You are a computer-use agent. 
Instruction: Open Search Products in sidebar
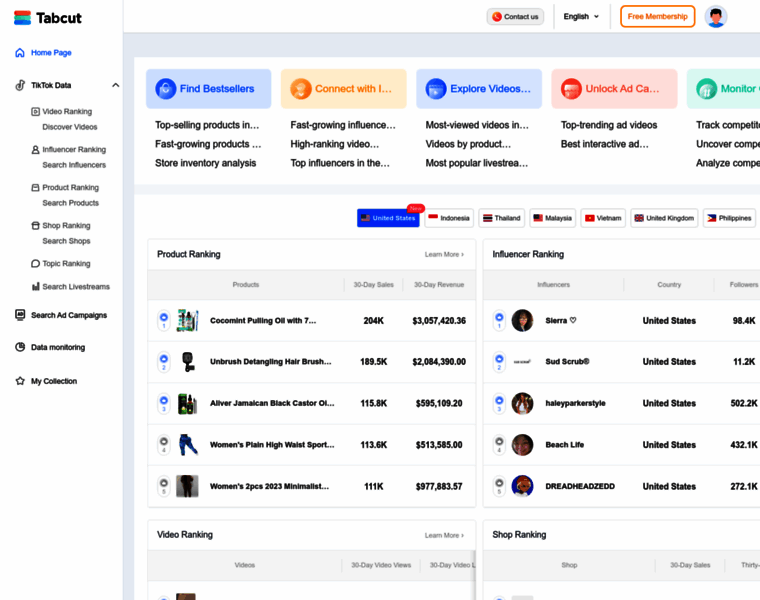tap(71, 203)
